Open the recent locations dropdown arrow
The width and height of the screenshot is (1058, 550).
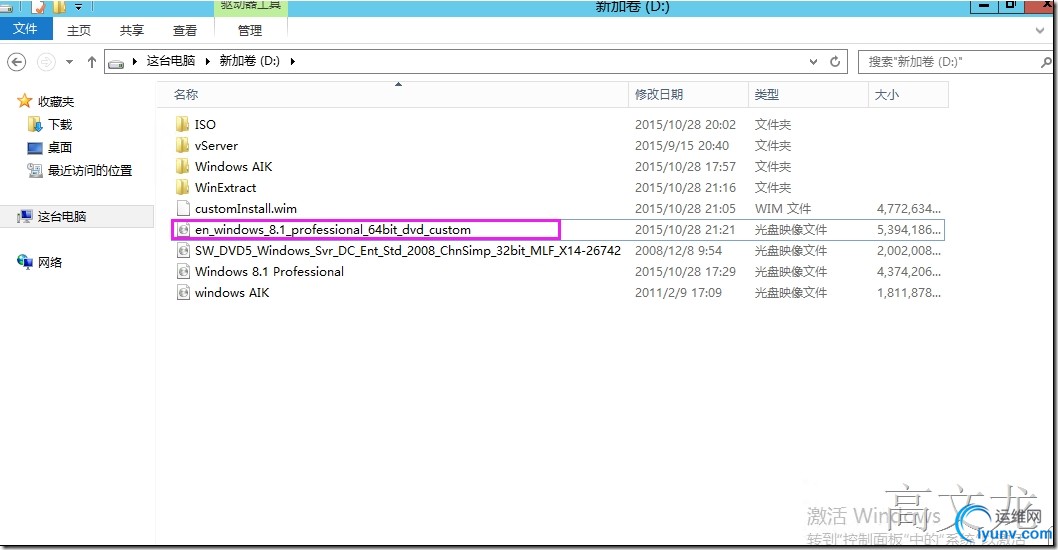[69, 62]
